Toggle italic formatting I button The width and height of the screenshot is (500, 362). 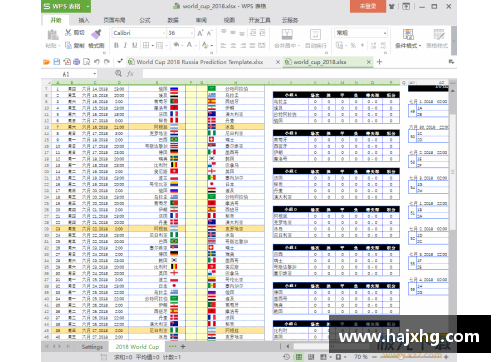click(x=125, y=45)
